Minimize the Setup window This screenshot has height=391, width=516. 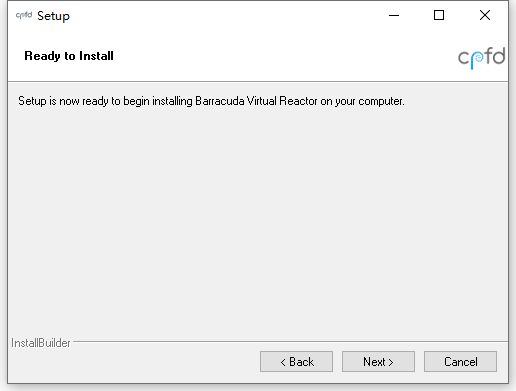tap(394, 15)
